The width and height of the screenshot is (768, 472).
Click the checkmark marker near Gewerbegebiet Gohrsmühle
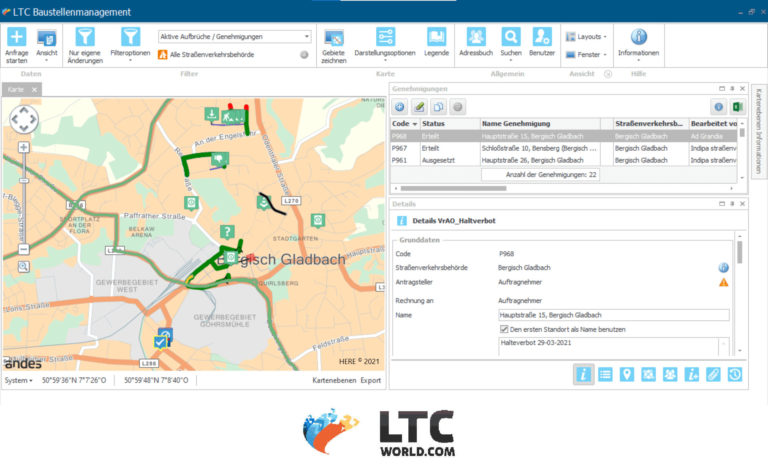coord(160,342)
